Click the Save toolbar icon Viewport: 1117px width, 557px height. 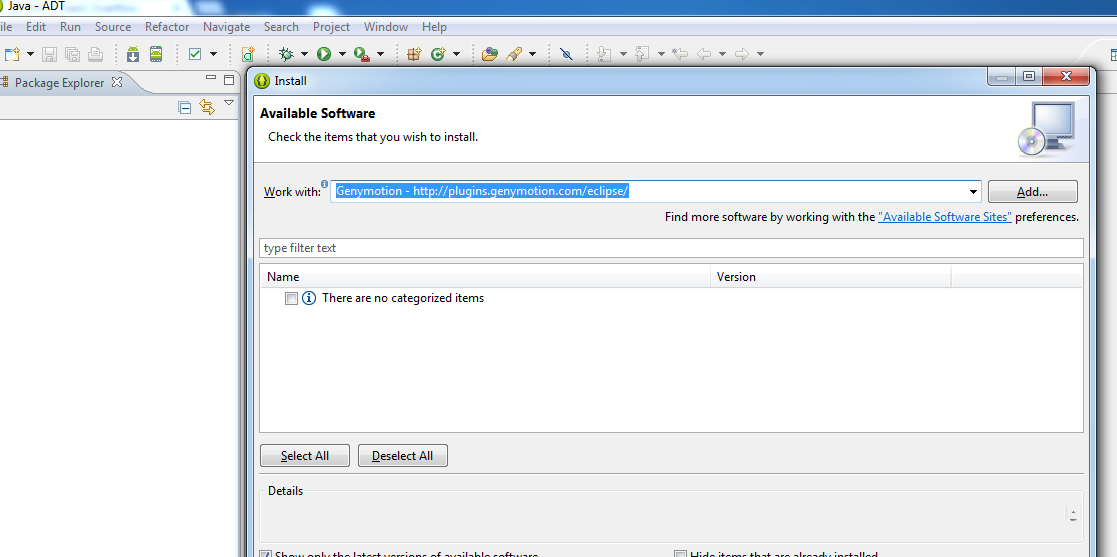pos(49,54)
